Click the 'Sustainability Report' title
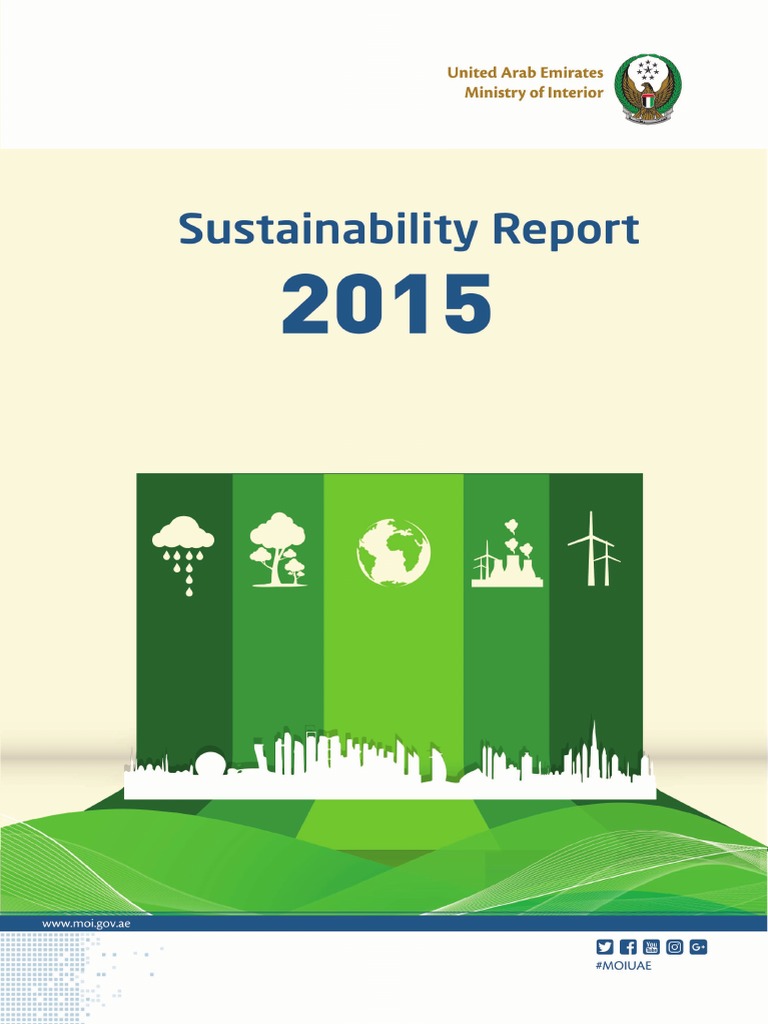Image resolution: width=768 pixels, height=1024 pixels. 409,230
